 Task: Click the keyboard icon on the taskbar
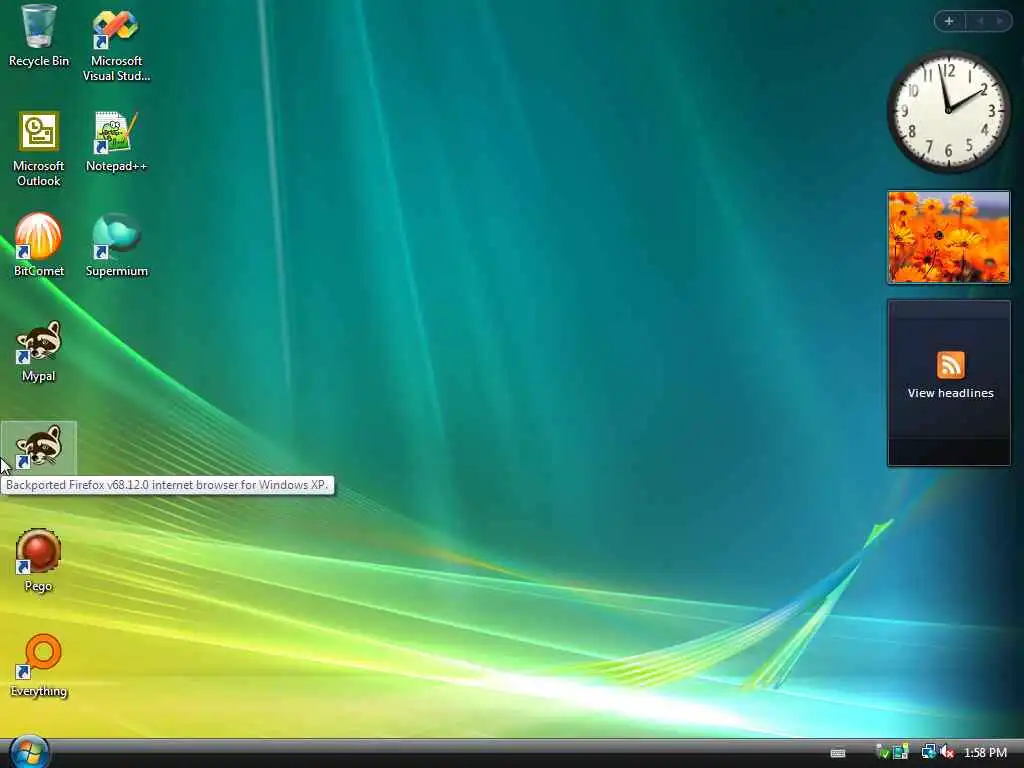coord(838,753)
